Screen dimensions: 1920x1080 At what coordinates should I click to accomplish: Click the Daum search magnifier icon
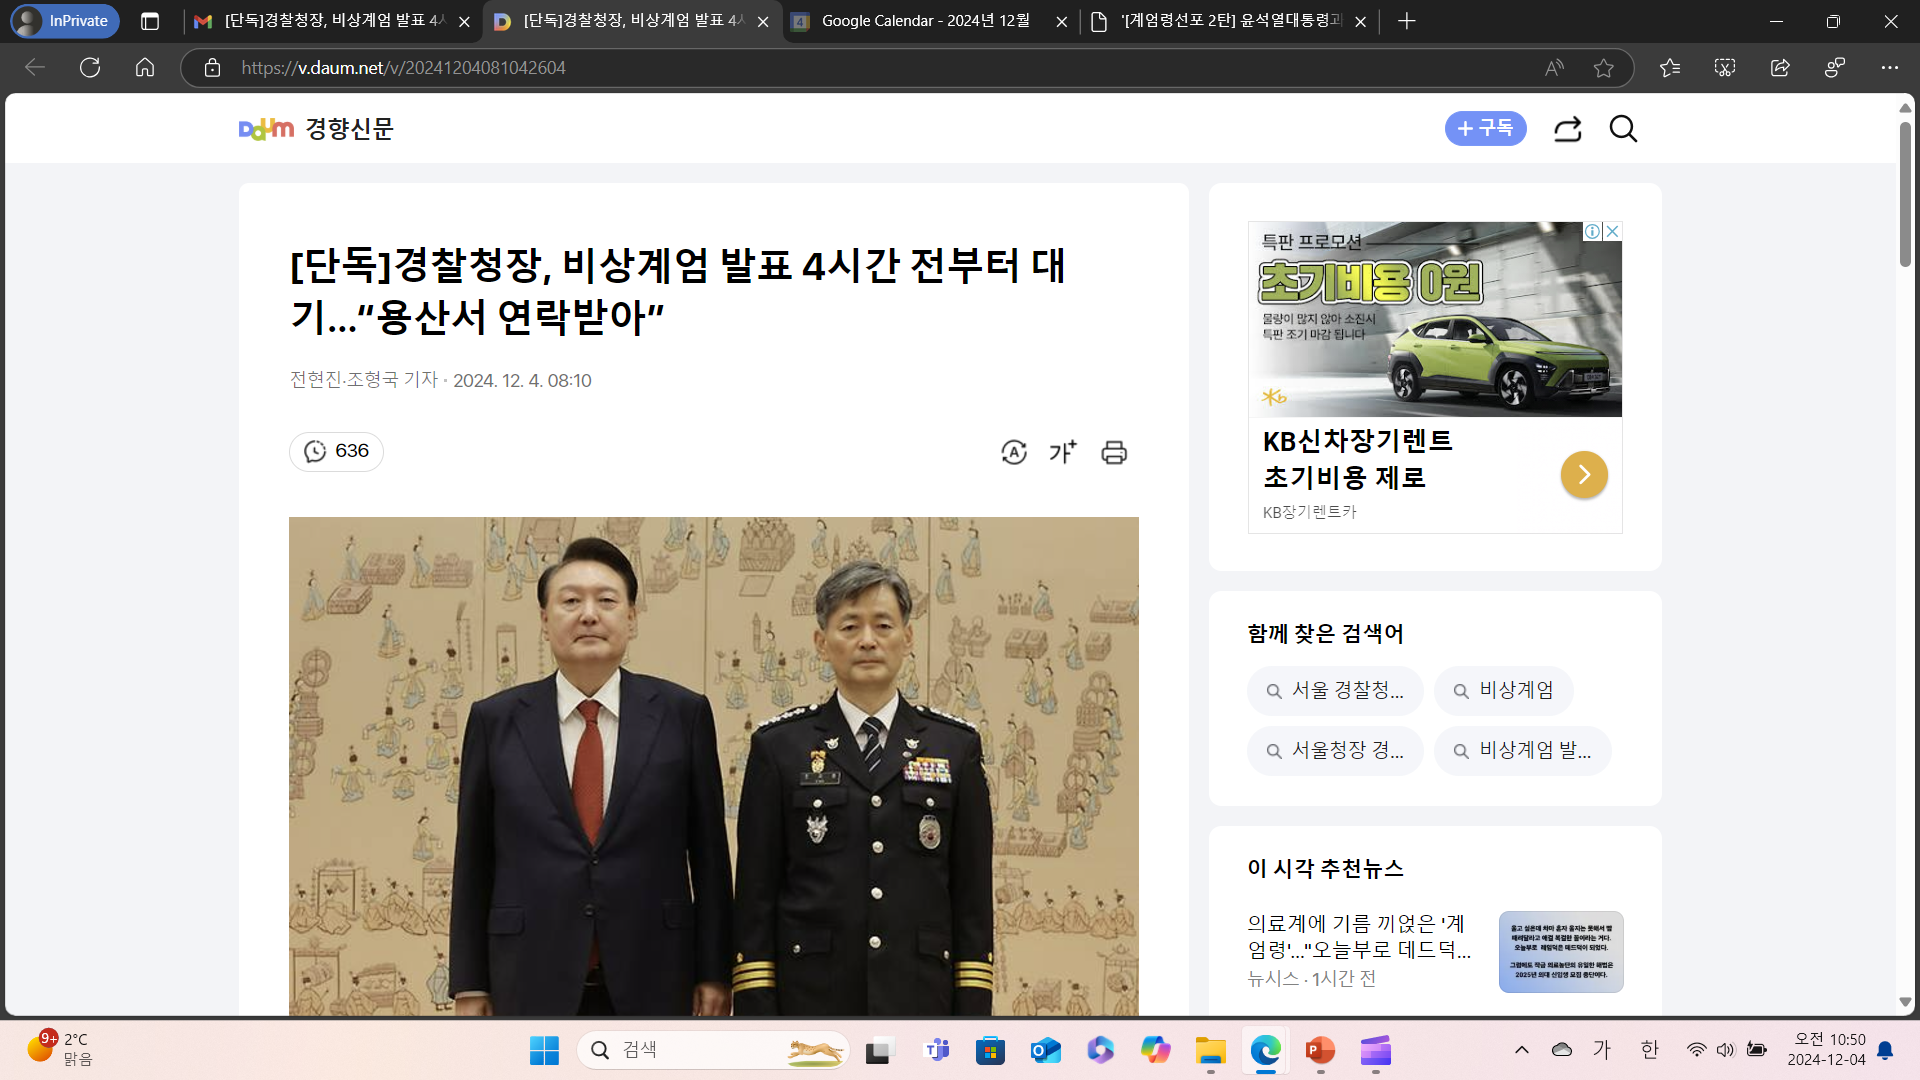click(1623, 129)
